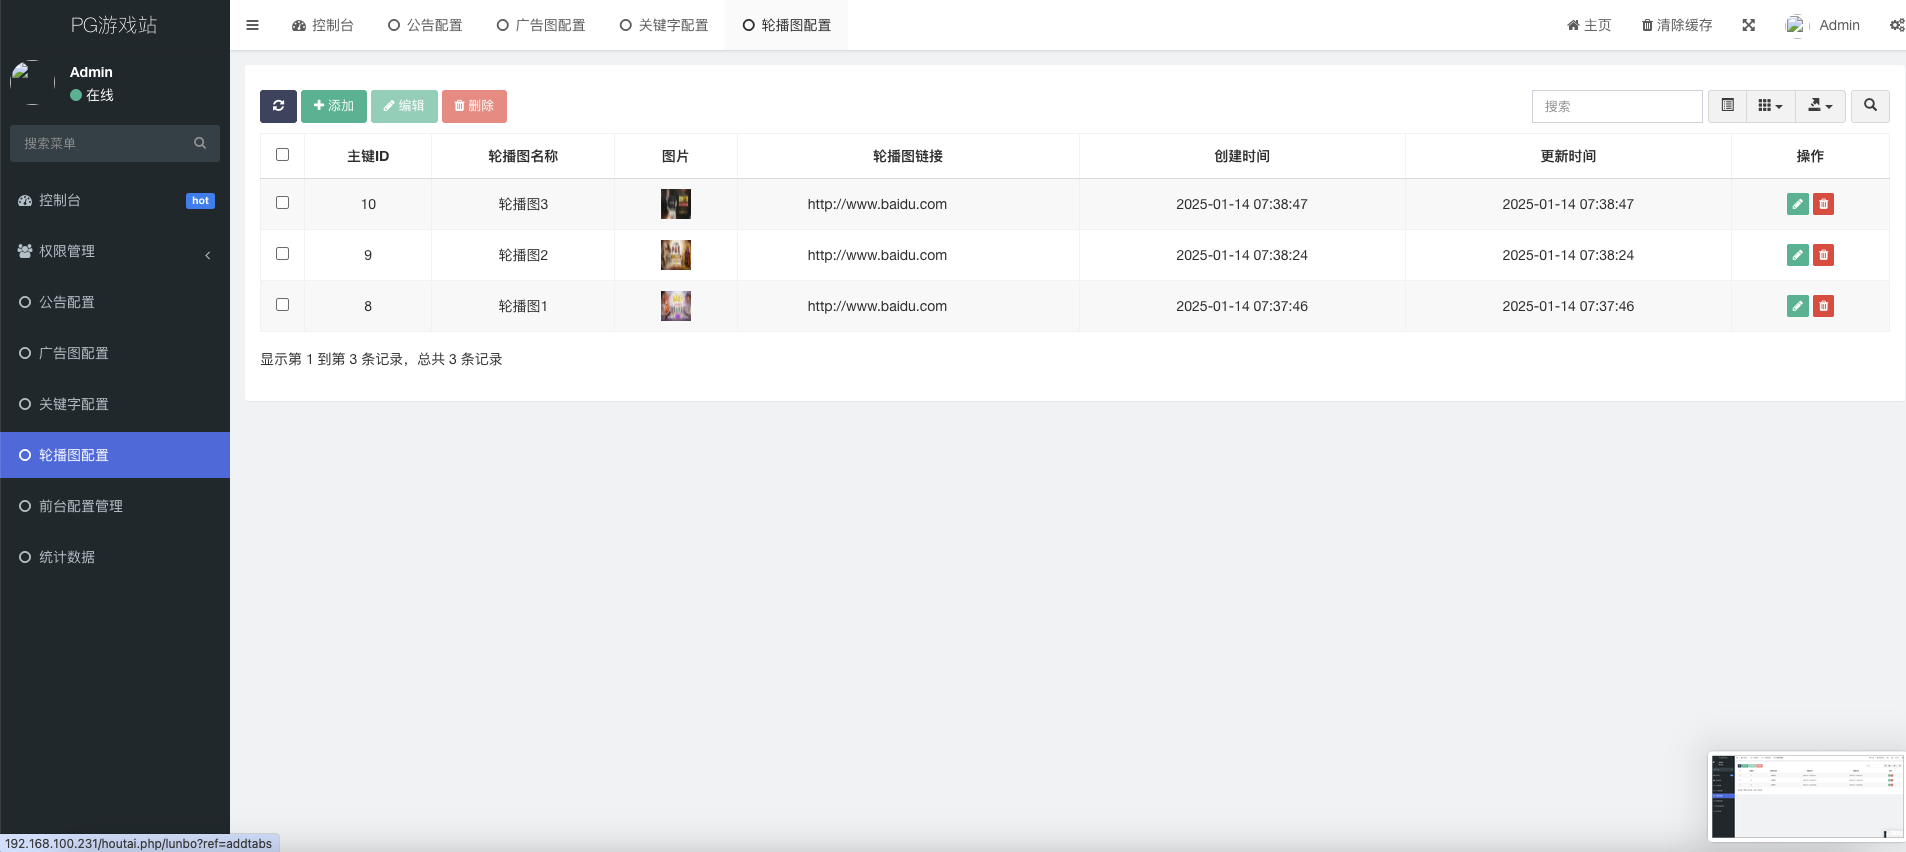
Task: Select checkbox for row ID 10
Action: tap(282, 203)
